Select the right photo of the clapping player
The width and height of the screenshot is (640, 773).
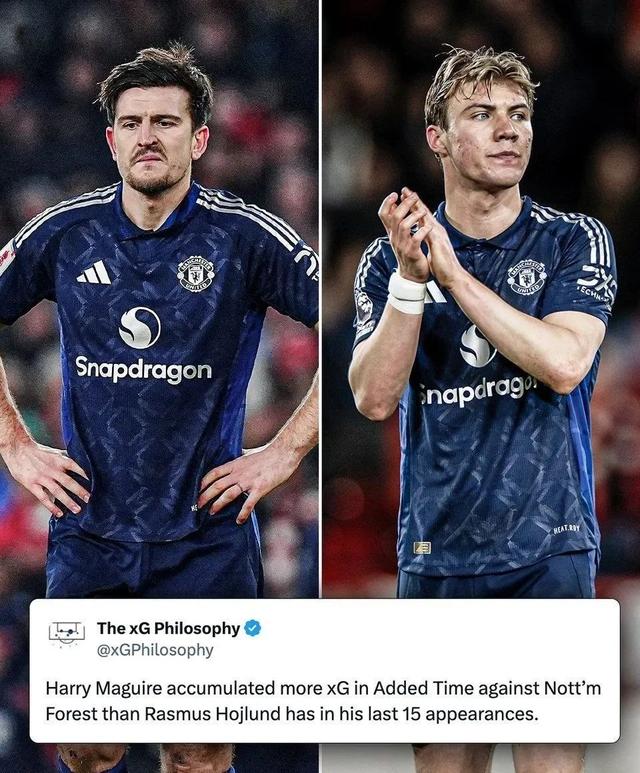(481, 299)
